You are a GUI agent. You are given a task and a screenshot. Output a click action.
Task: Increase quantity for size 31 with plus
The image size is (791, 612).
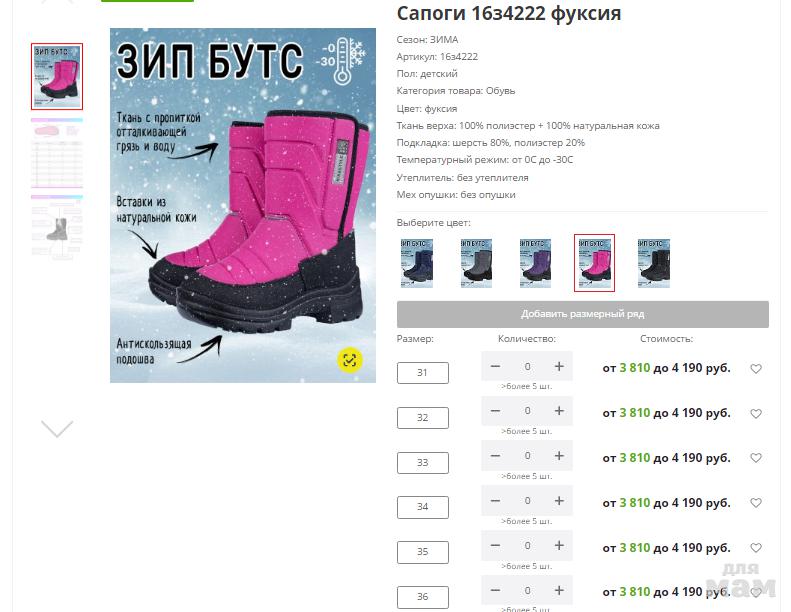559,366
